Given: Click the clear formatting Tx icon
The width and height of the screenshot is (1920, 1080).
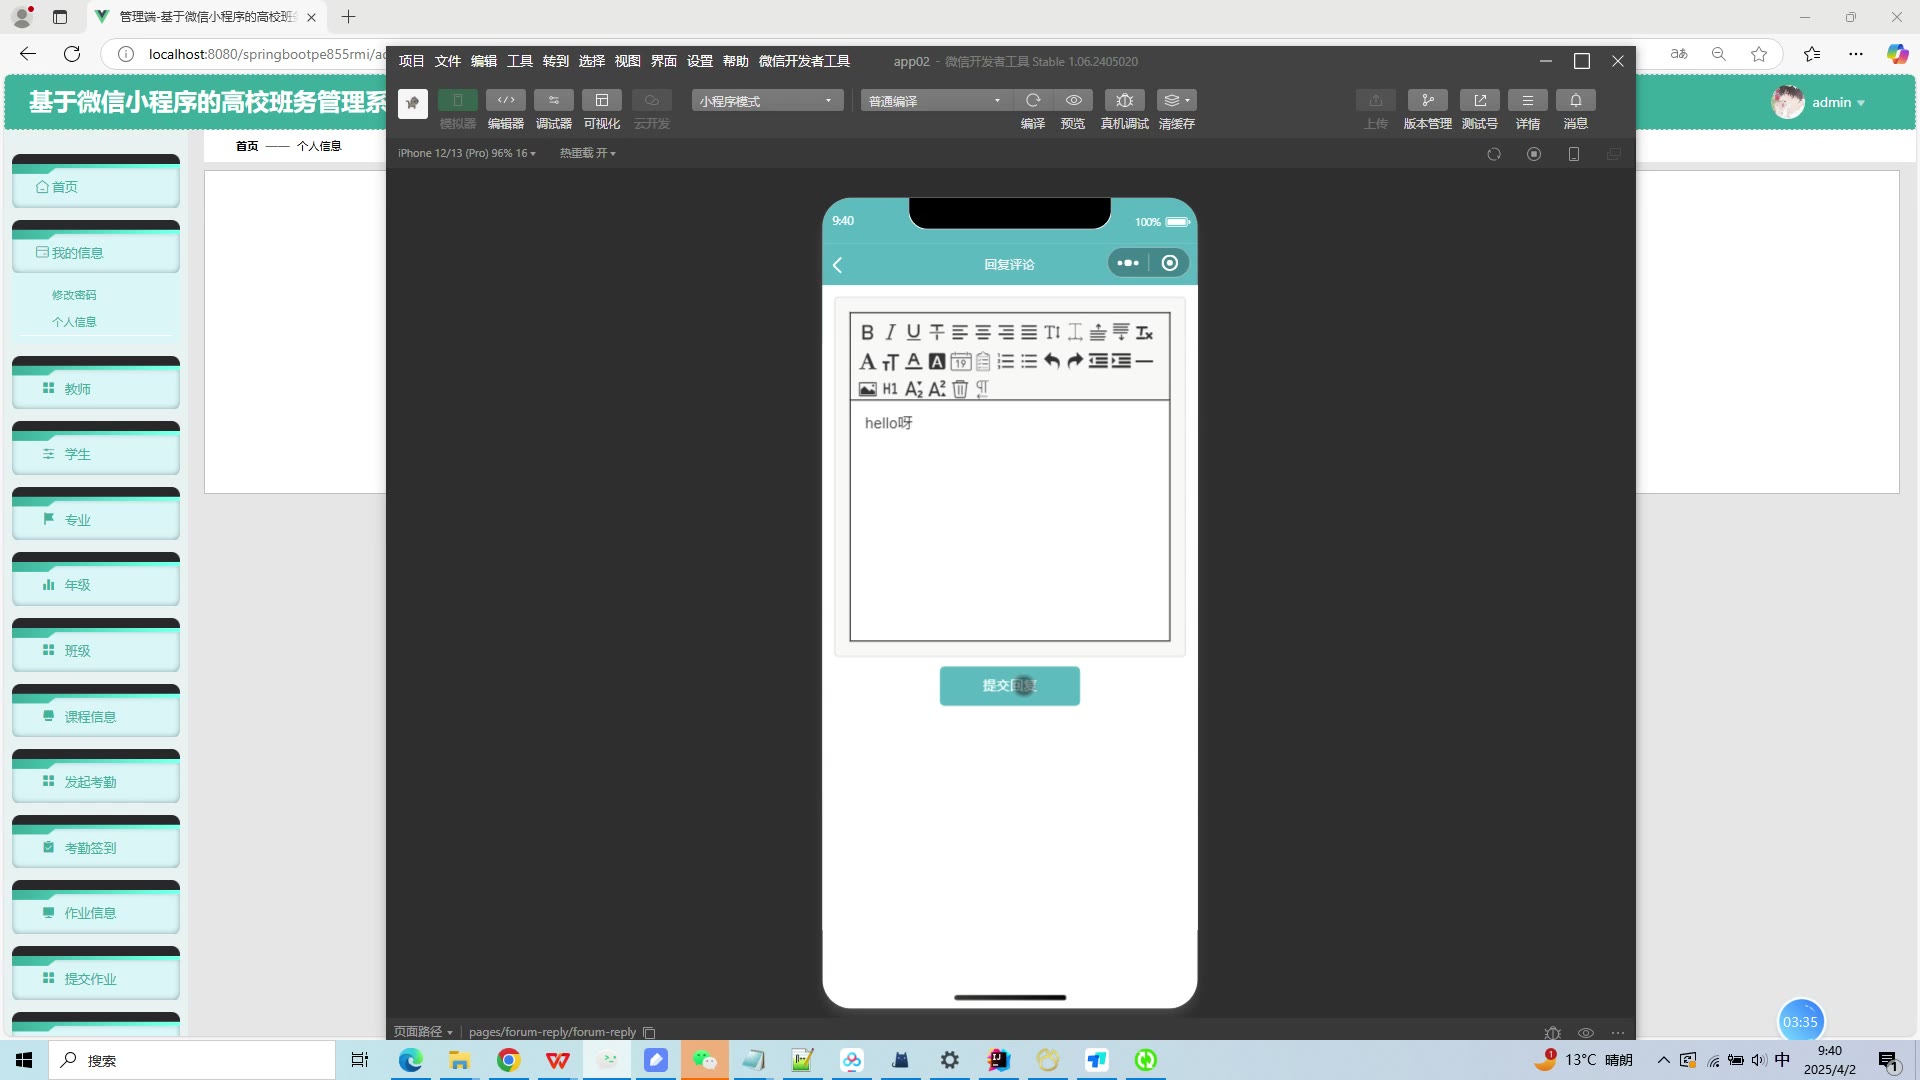Looking at the screenshot, I should [x=1144, y=332].
